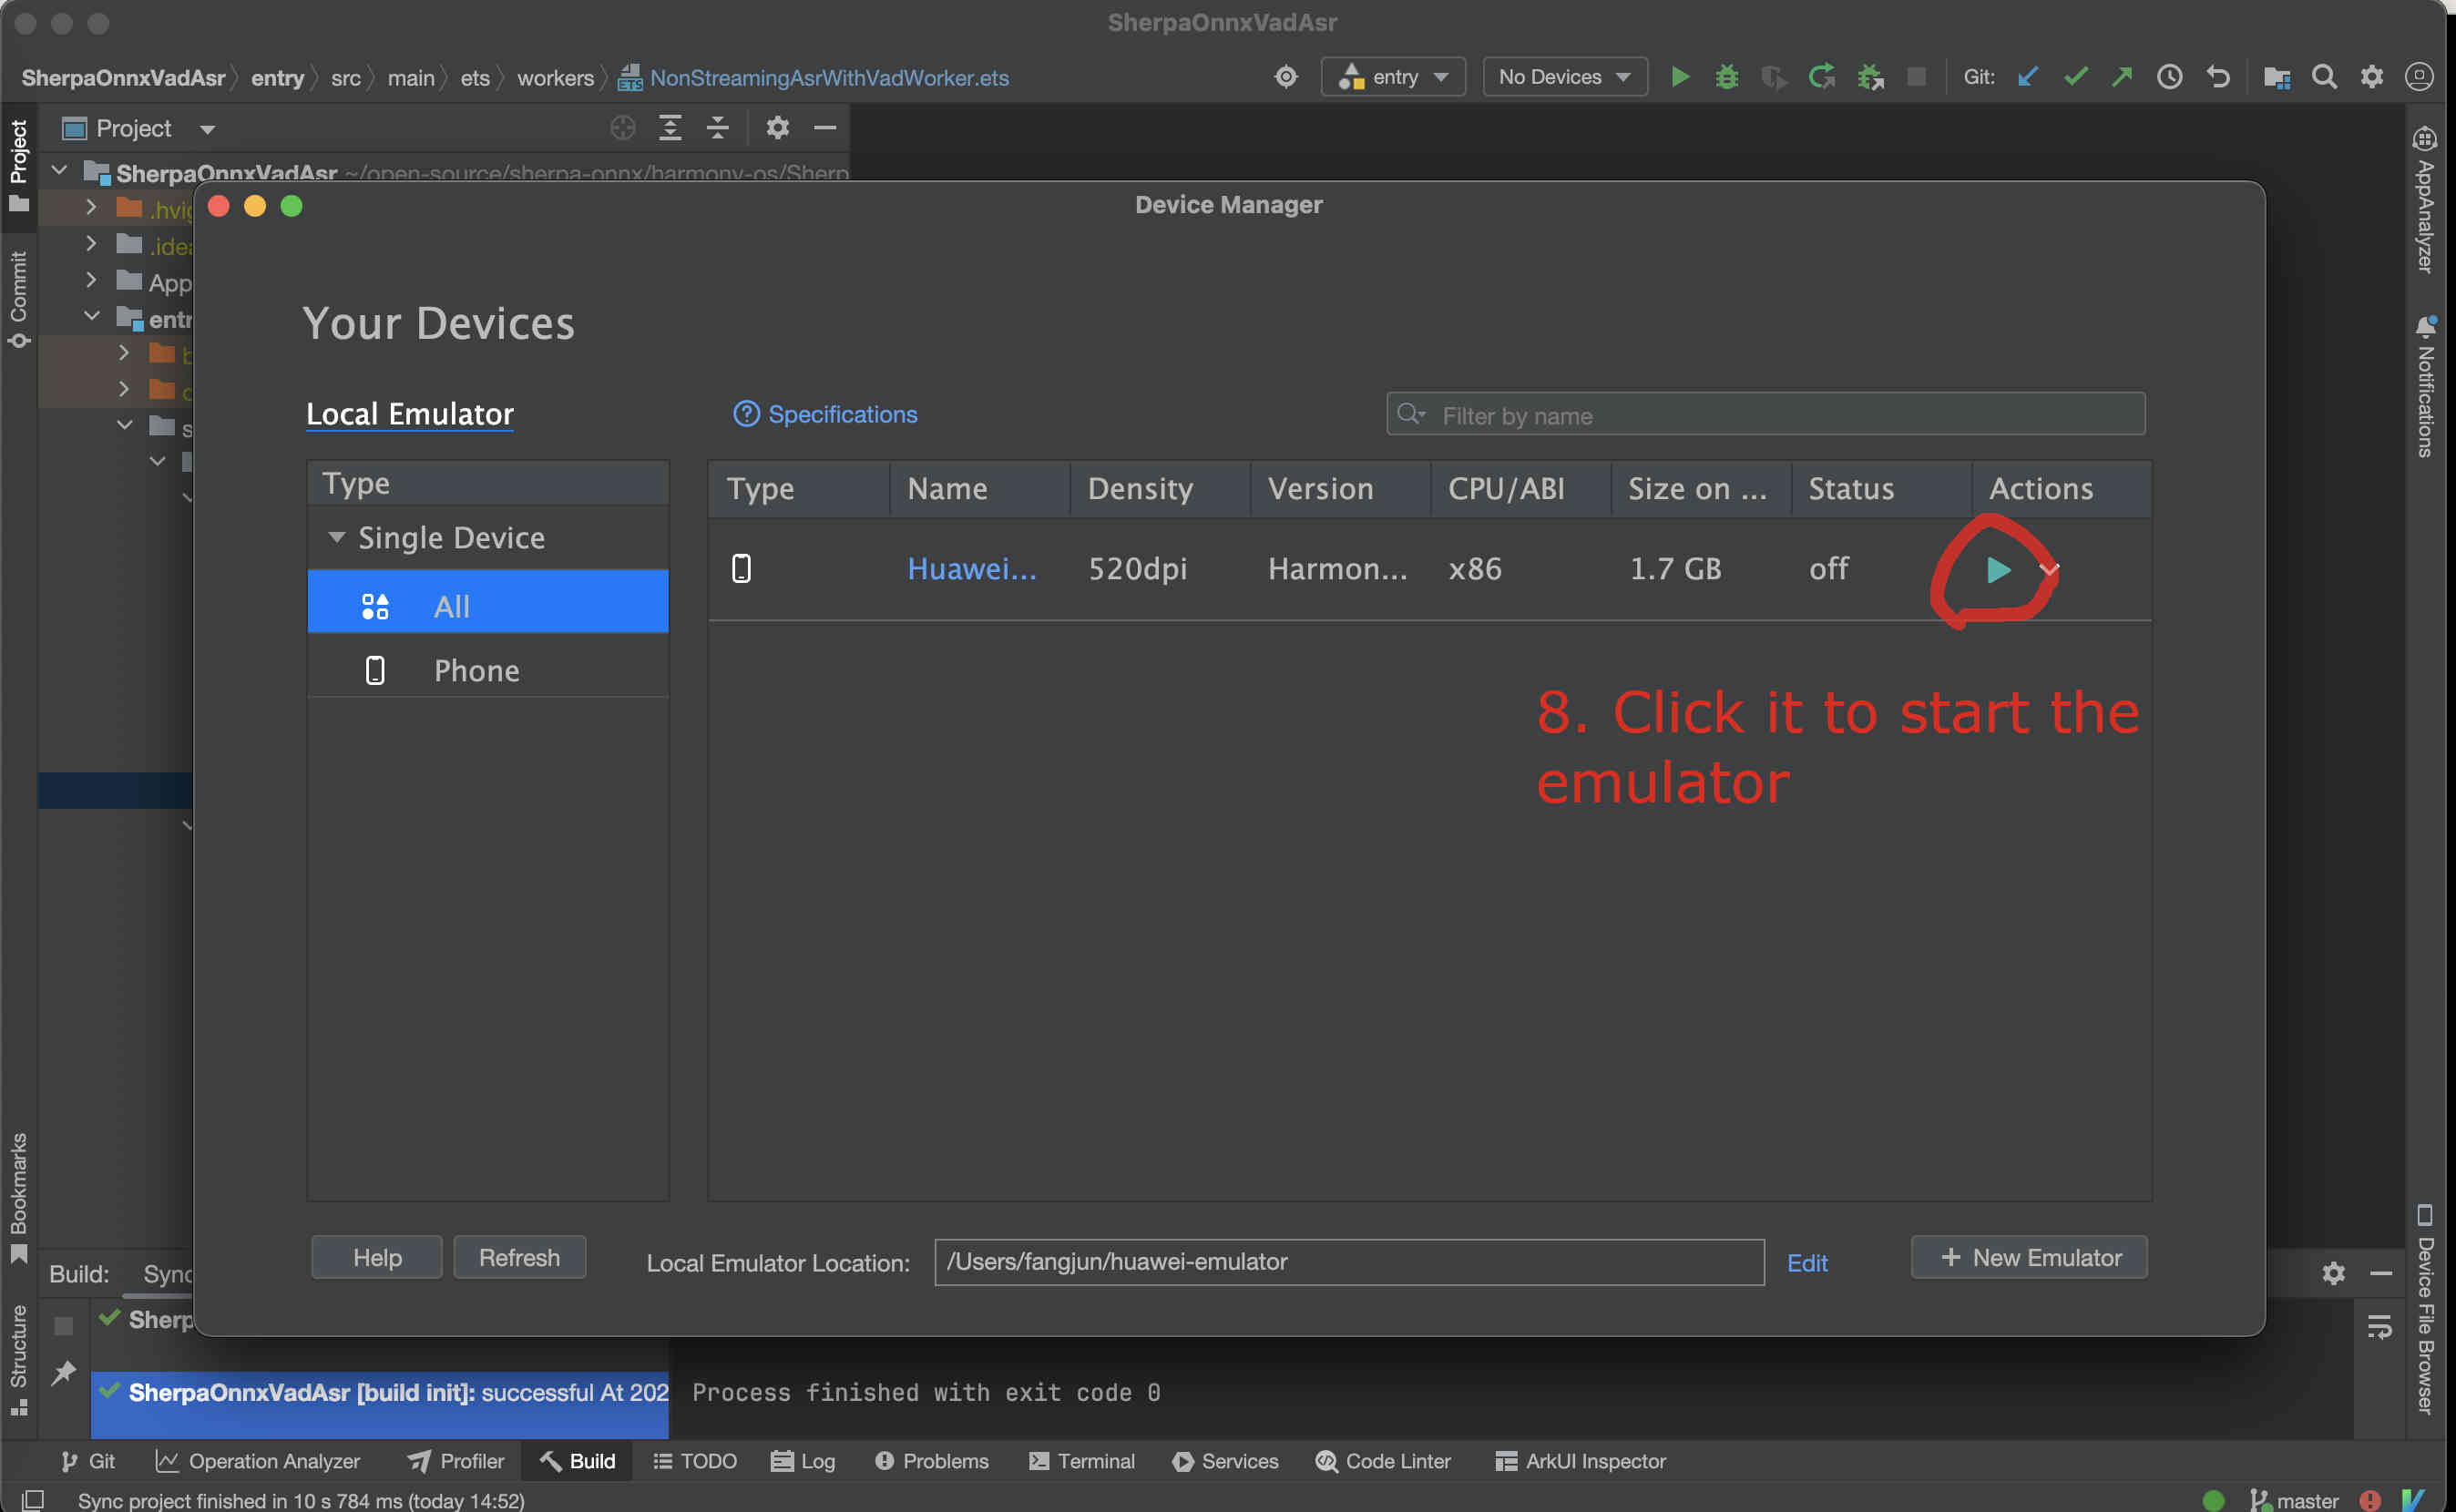The width and height of the screenshot is (2456, 1512).
Task: Collapse the Single Device tree node
Action: pos(337,538)
